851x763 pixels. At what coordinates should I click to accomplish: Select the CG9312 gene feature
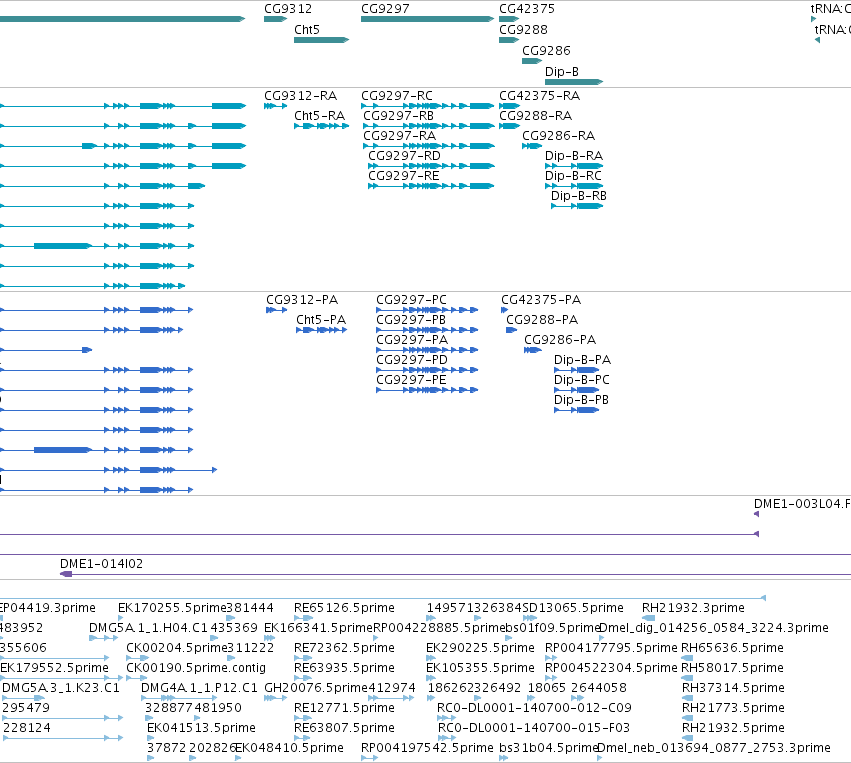[x=275, y=19]
